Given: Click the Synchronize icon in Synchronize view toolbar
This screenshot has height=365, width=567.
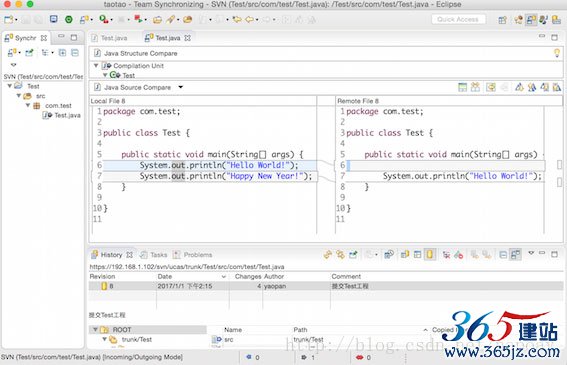Looking at the screenshot, I should pos(11,53).
